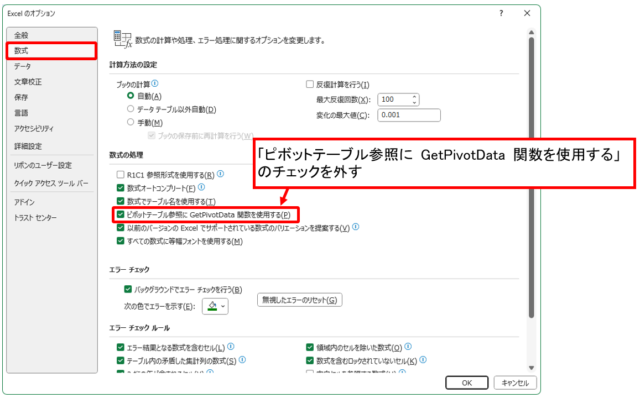Image resolution: width=640 pixels, height=398 pixels.
Task: Toggle R1C1 参照形式を使用する checkbox
Action: click(120, 175)
